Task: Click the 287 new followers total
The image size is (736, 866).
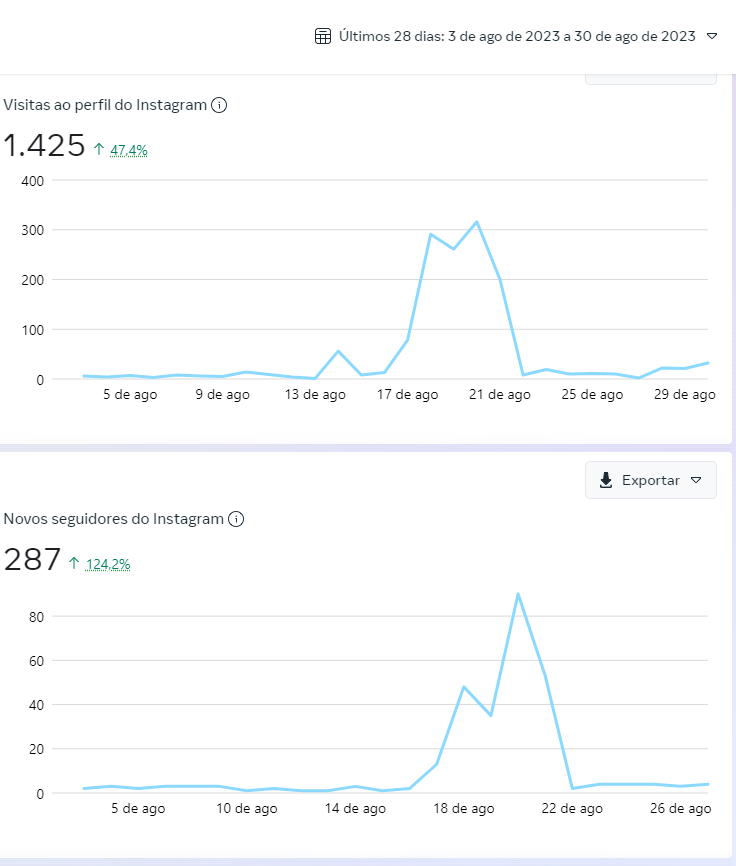Action: click(x=32, y=559)
